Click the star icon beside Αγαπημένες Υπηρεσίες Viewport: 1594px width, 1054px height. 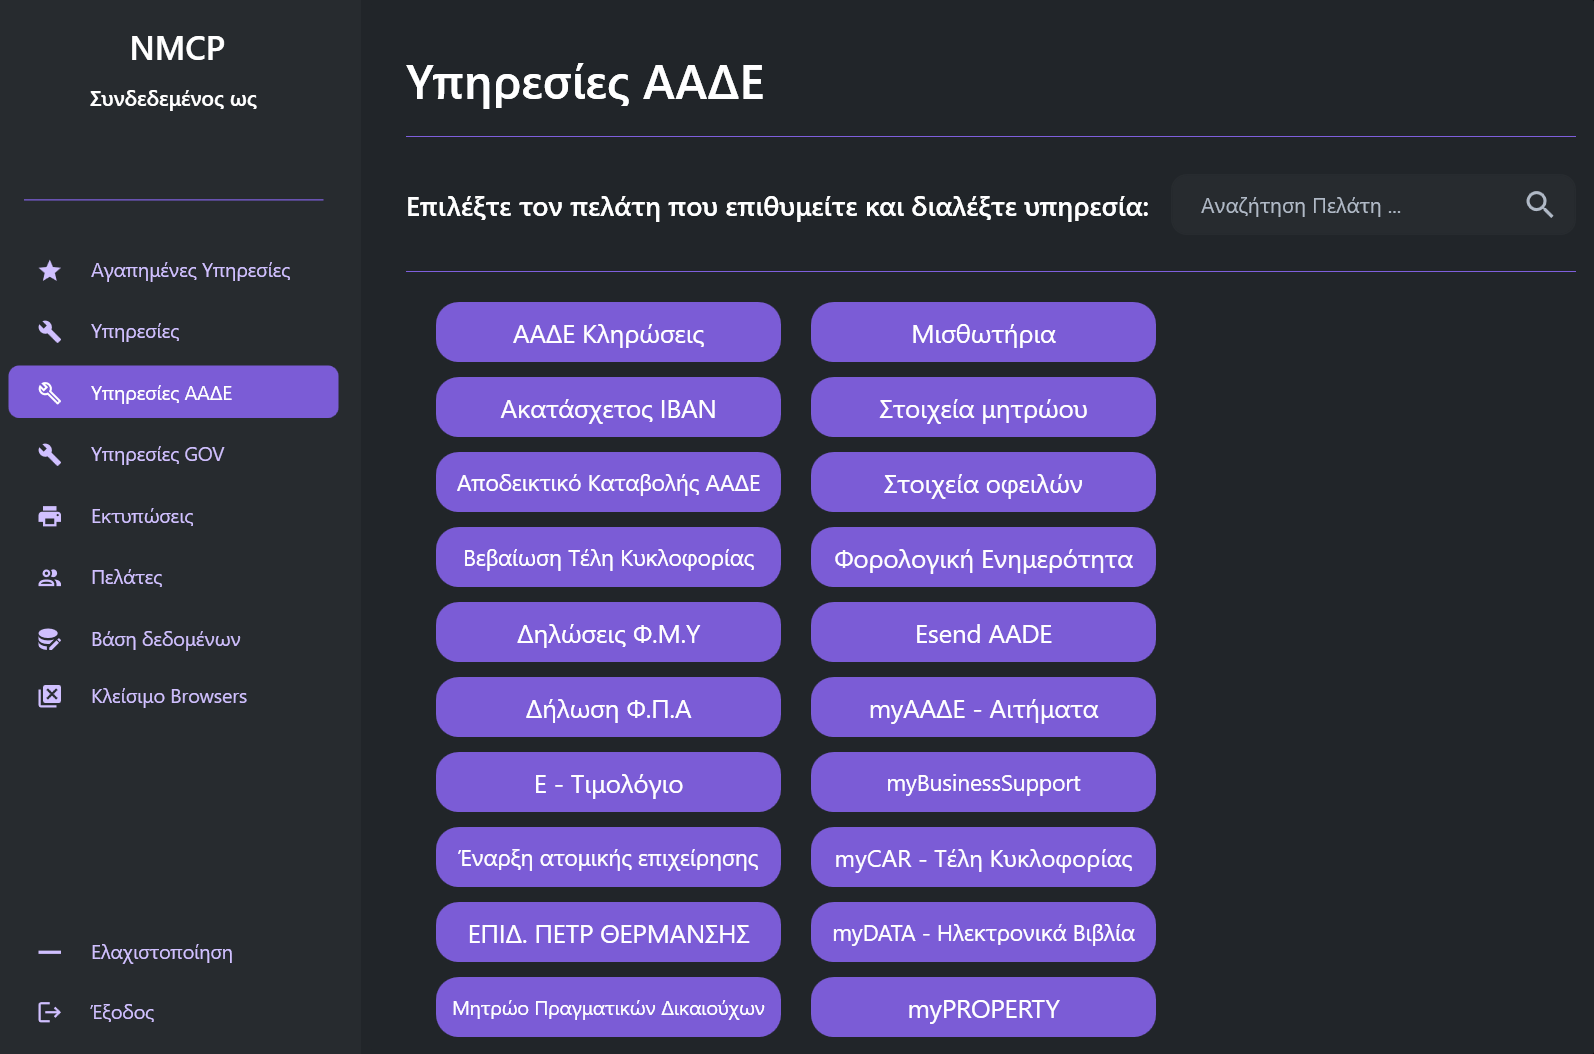[49, 270]
